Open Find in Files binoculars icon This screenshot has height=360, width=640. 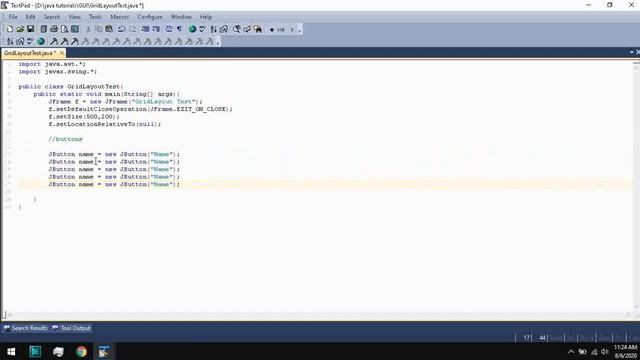tap(258, 29)
